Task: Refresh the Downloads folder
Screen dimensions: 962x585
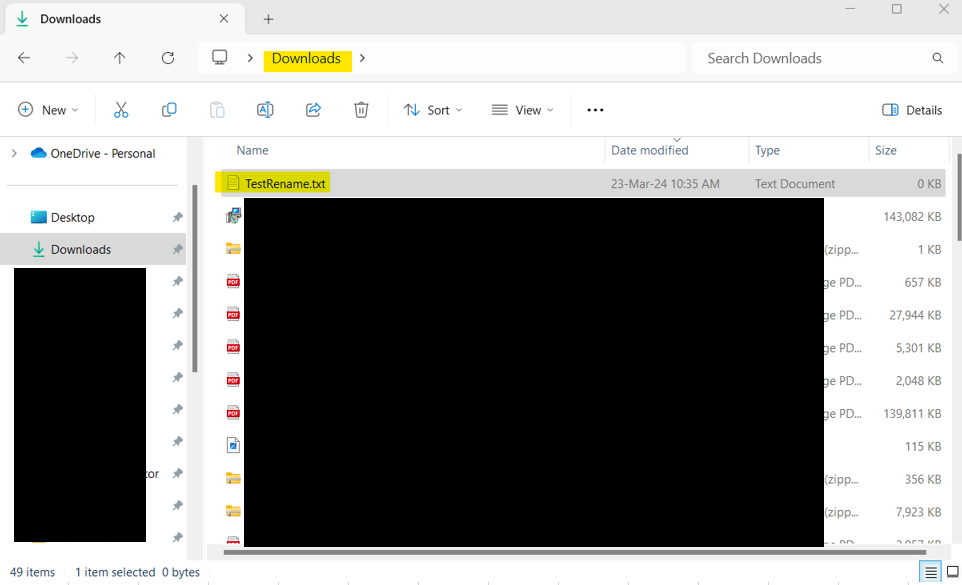Action: (167, 58)
